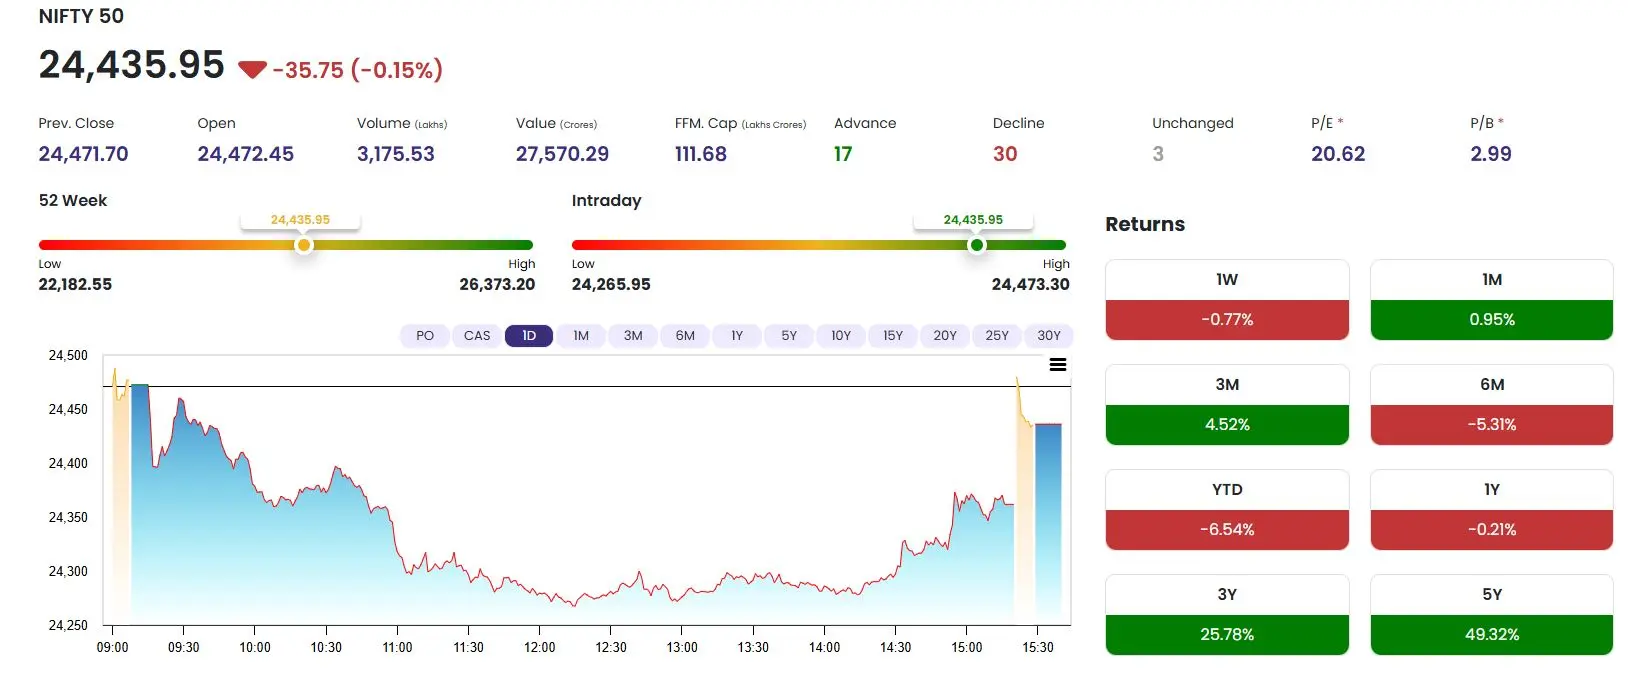Click the 52 Week range slider marker
This screenshot has height=681, width=1636.
click(304, 245)
